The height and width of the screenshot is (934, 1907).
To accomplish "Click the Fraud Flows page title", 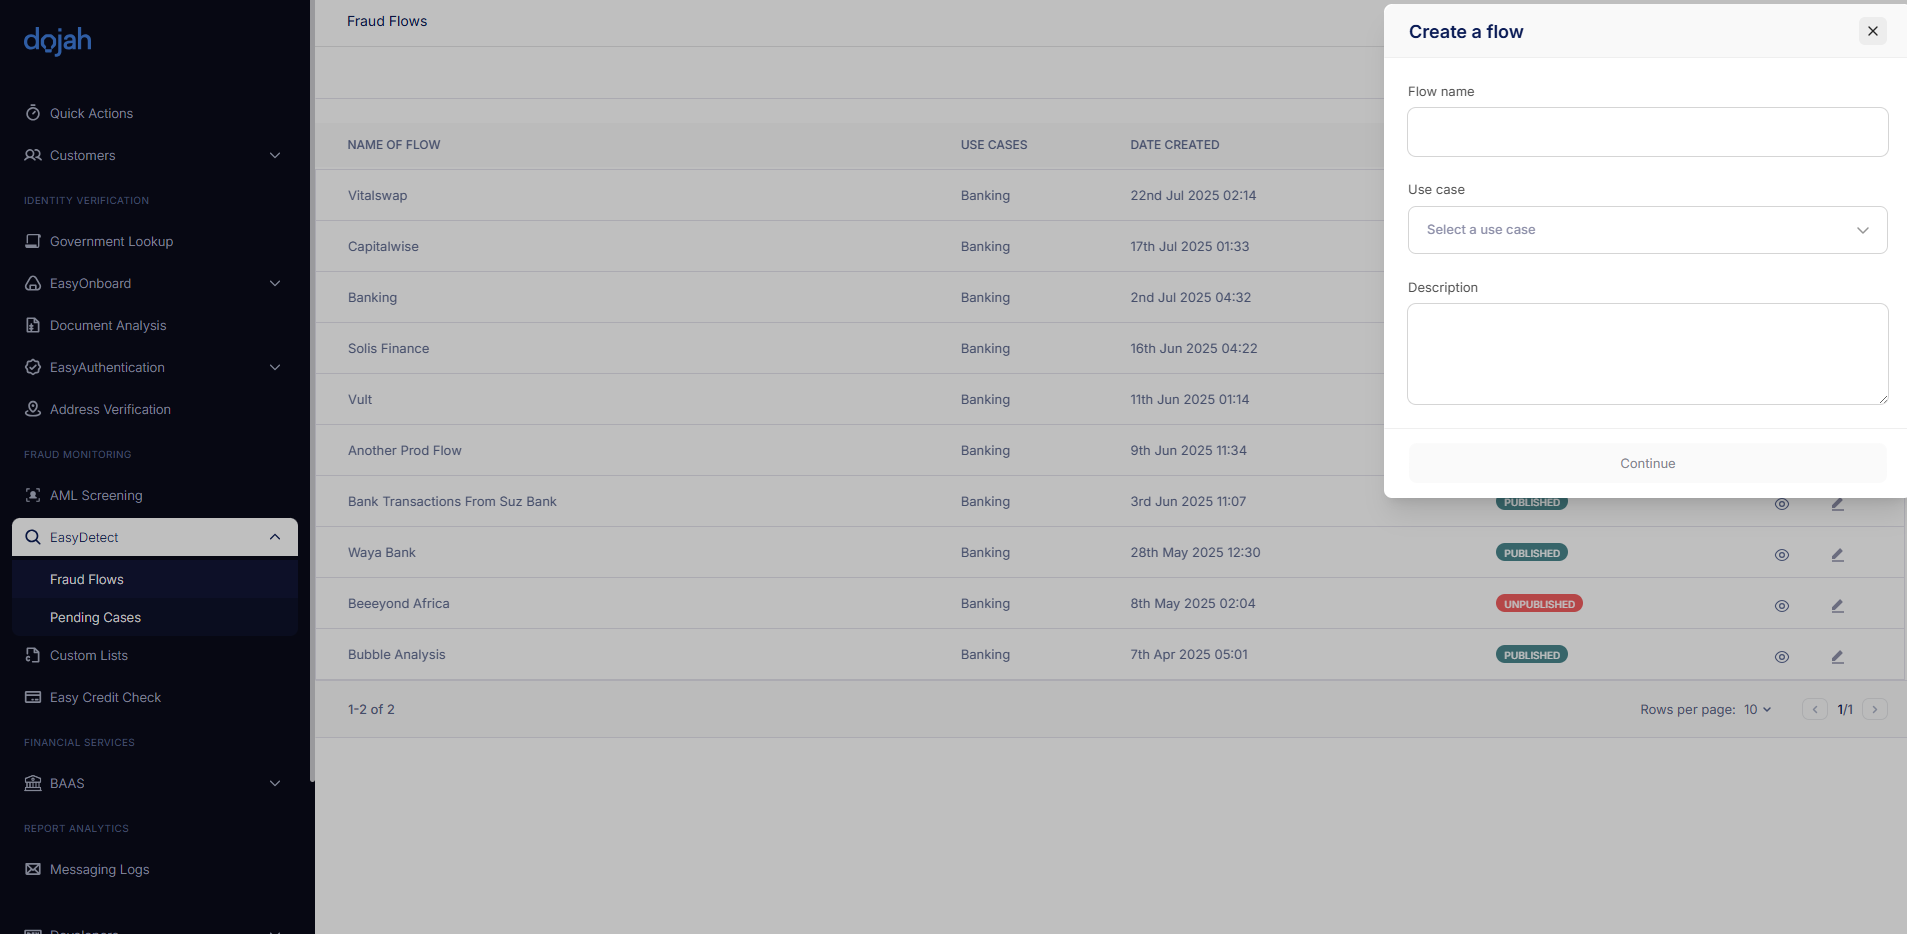I will 387,21.
